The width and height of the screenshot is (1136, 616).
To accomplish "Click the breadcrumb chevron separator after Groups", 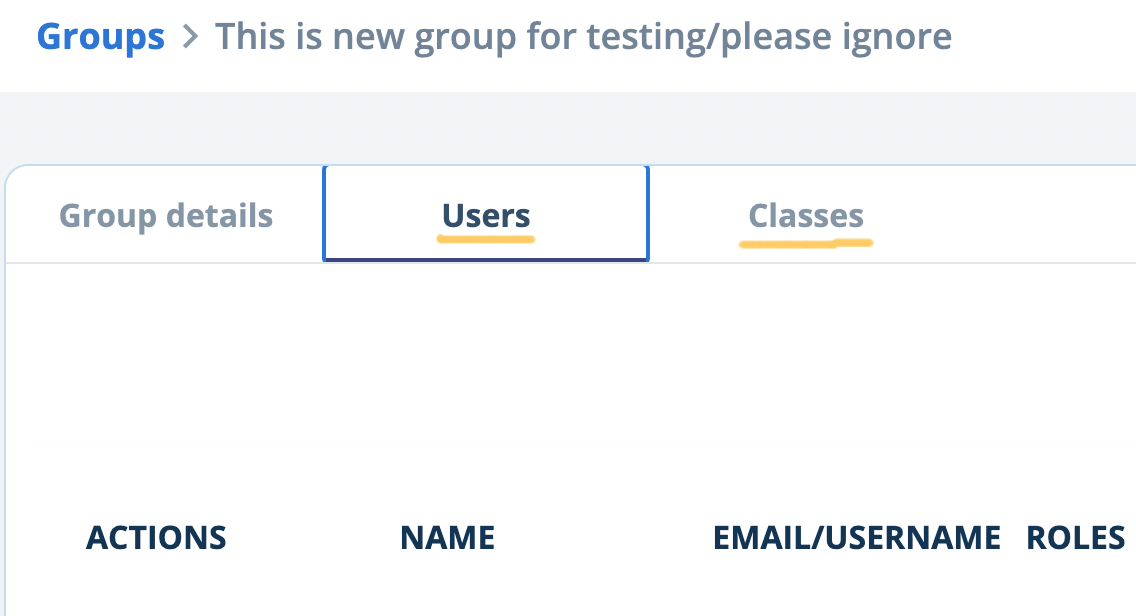I will pos(190,39).
